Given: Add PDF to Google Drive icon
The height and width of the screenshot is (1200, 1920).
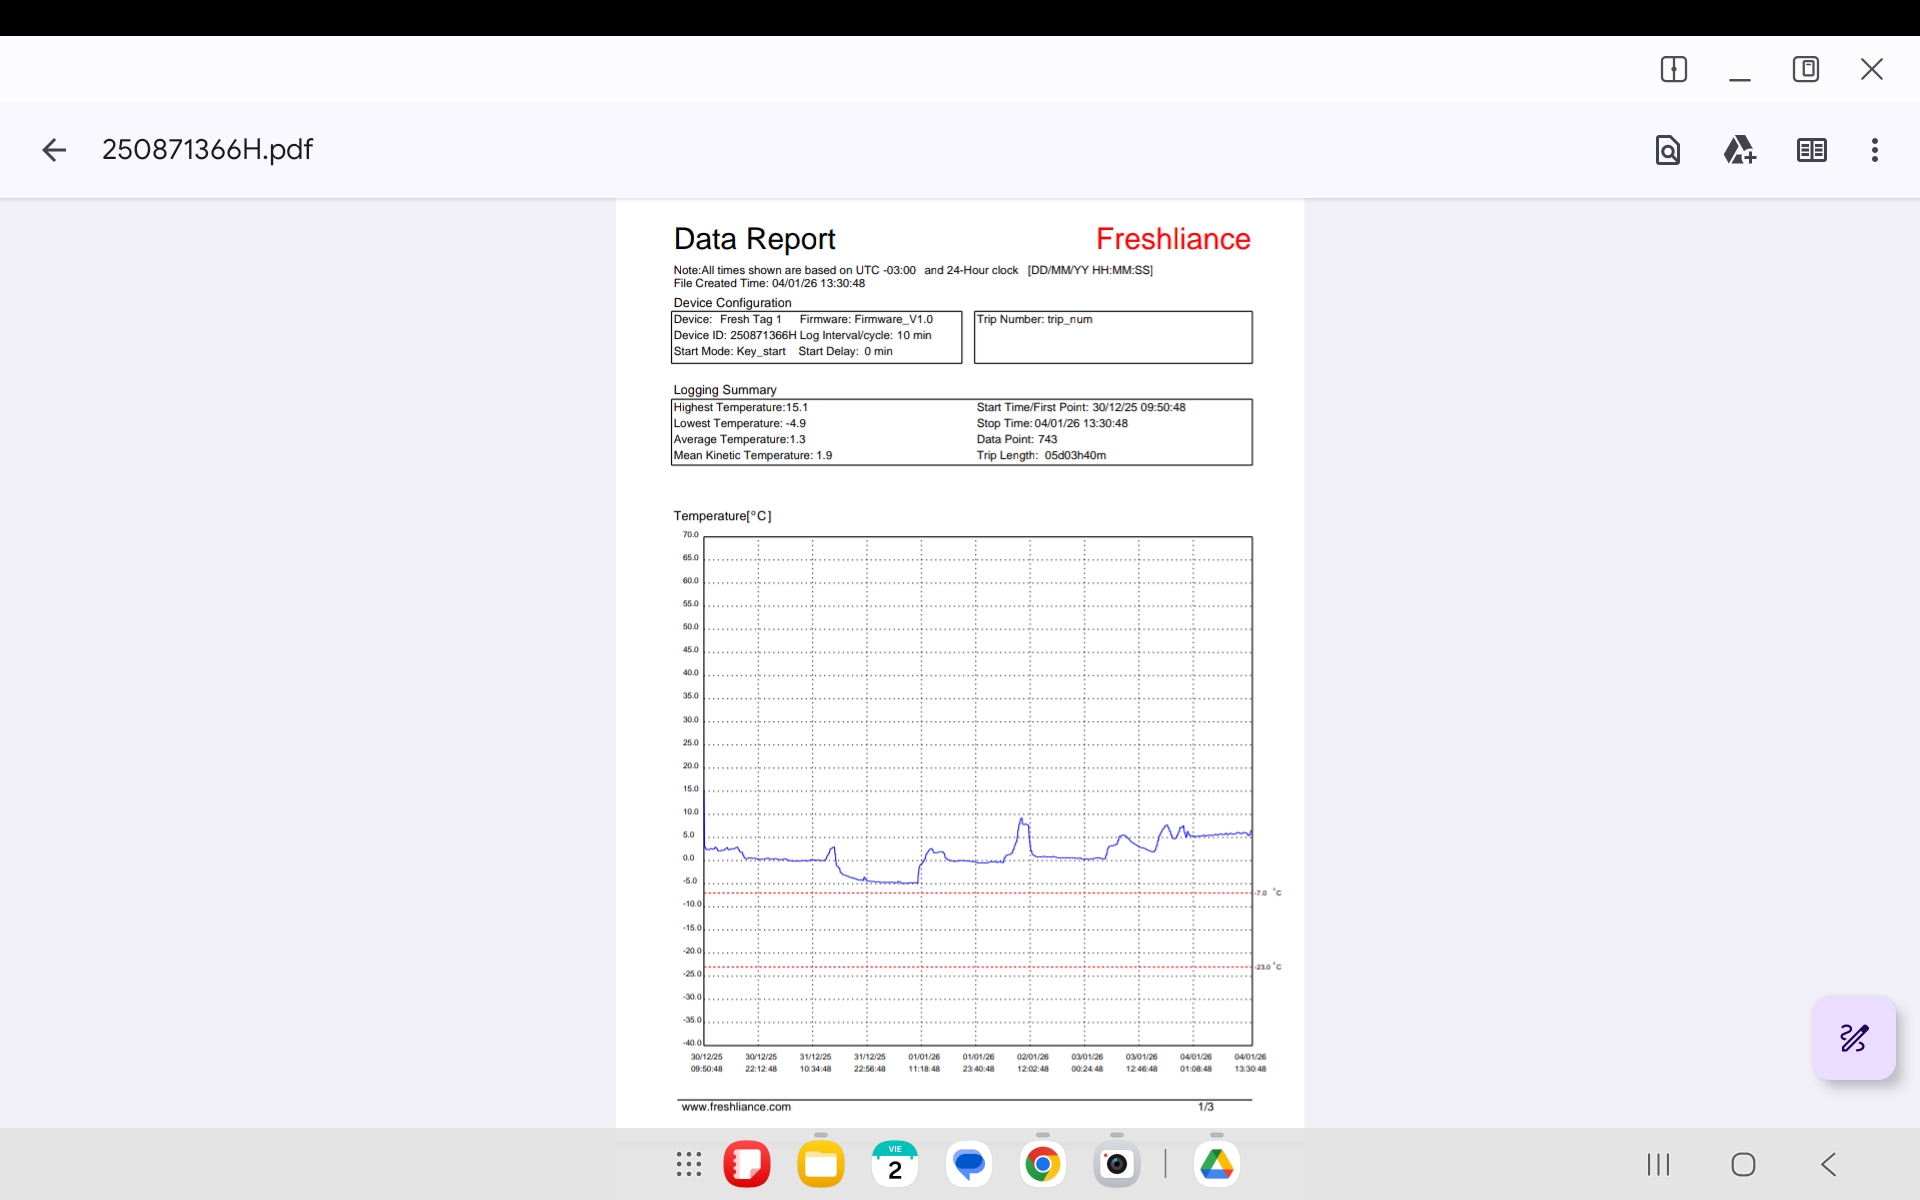Looking at the screenshot, I should pos(1739,150).
